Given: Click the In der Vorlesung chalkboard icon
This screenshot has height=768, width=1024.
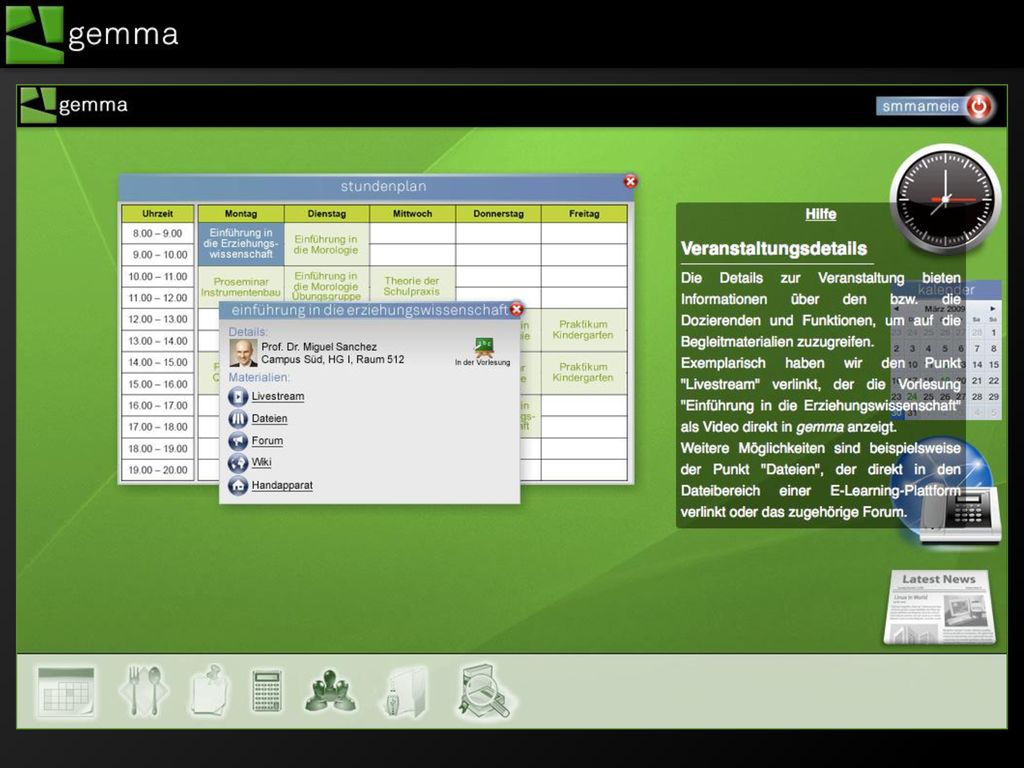Looking at the screenshot, I should click(x=484, y=345).
